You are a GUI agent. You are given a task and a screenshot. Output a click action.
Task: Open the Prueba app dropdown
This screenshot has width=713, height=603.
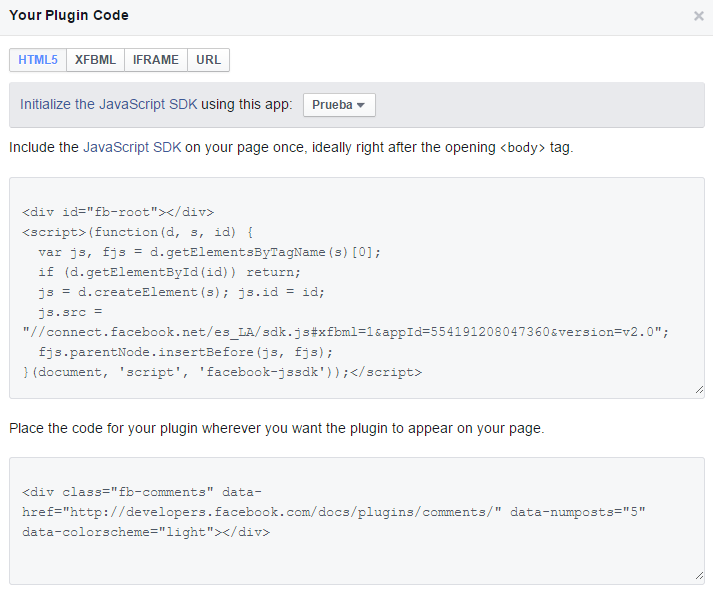click(x=339, y=105)
